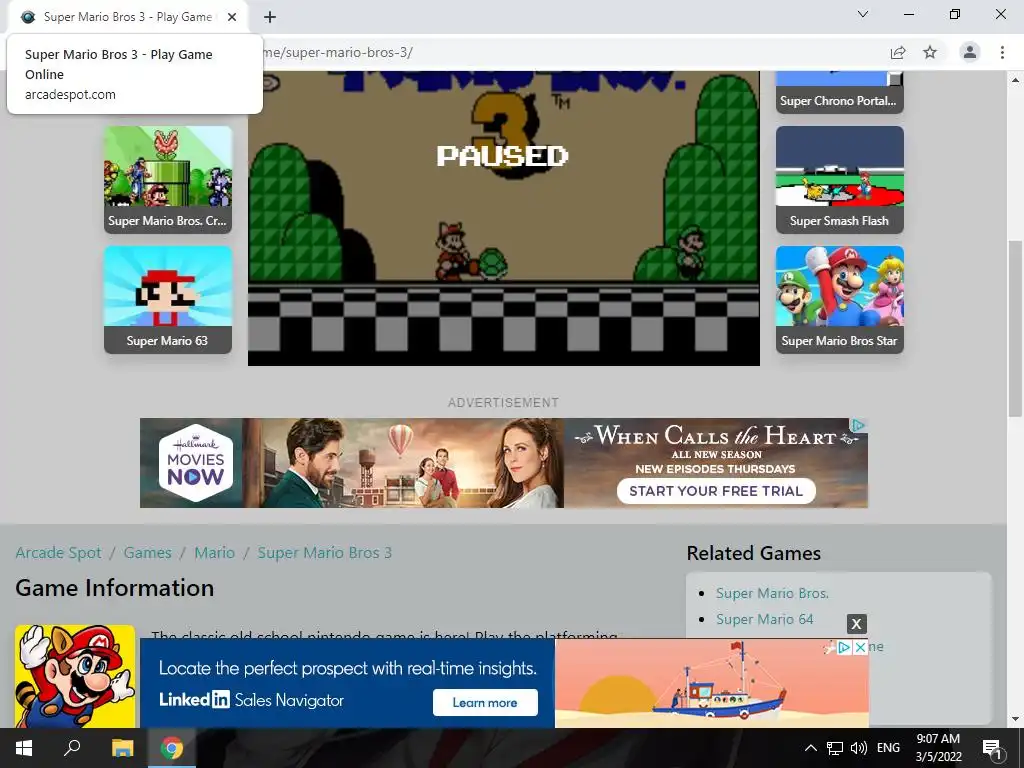
Task: Click the Chrome taskbar icon
Action: point(172,748)
